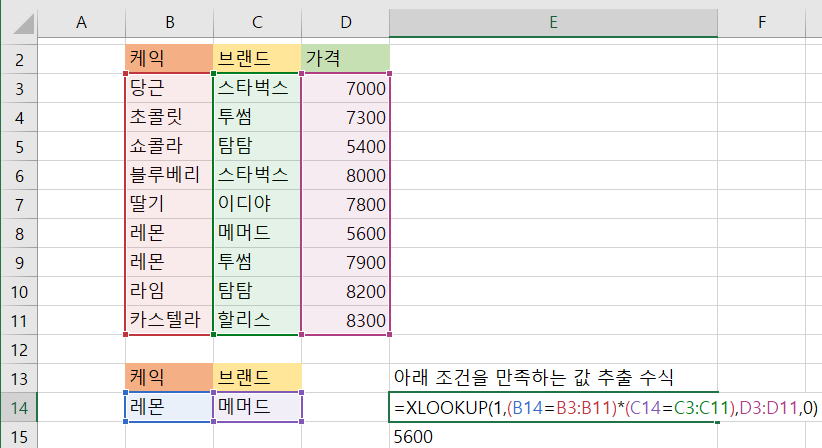
Task: Select the 탐탐 cell in row 10
Action: click(257, 291)
